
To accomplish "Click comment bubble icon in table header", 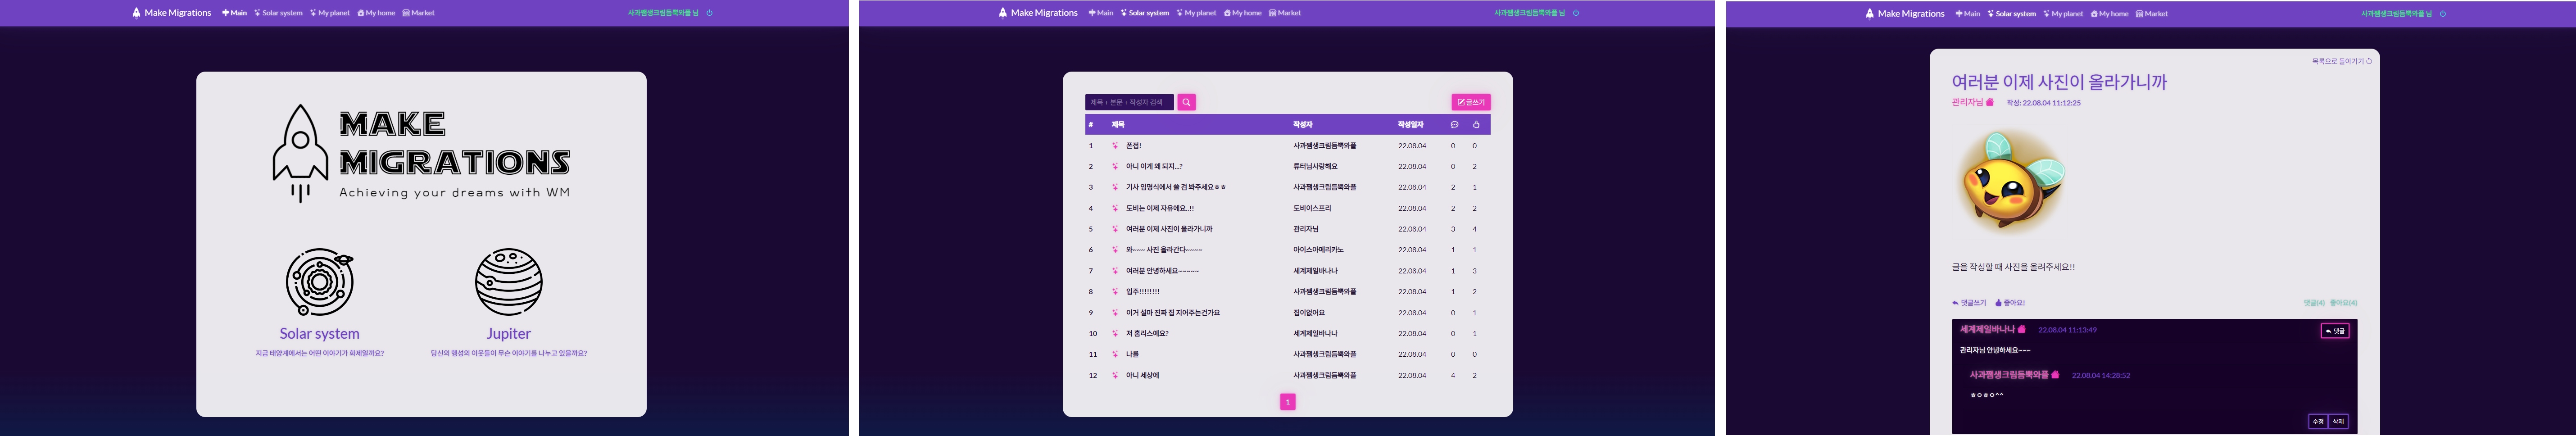I will [x=1454, y=125].
